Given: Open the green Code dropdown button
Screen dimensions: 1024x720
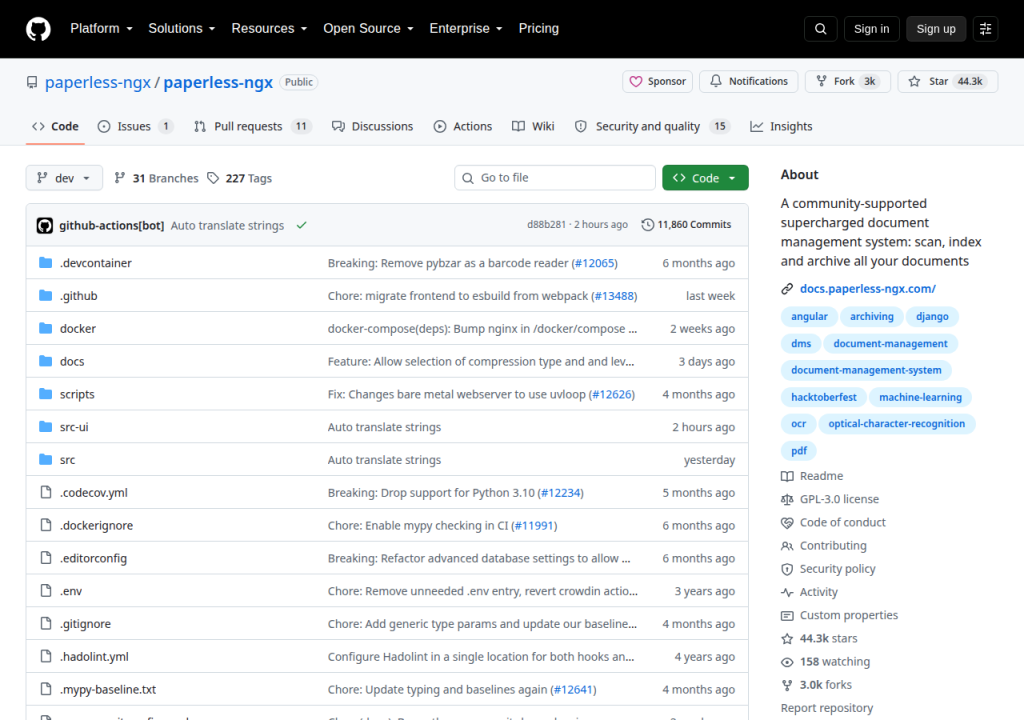Looking at the screenshot, I should click(x=705, y=178).
